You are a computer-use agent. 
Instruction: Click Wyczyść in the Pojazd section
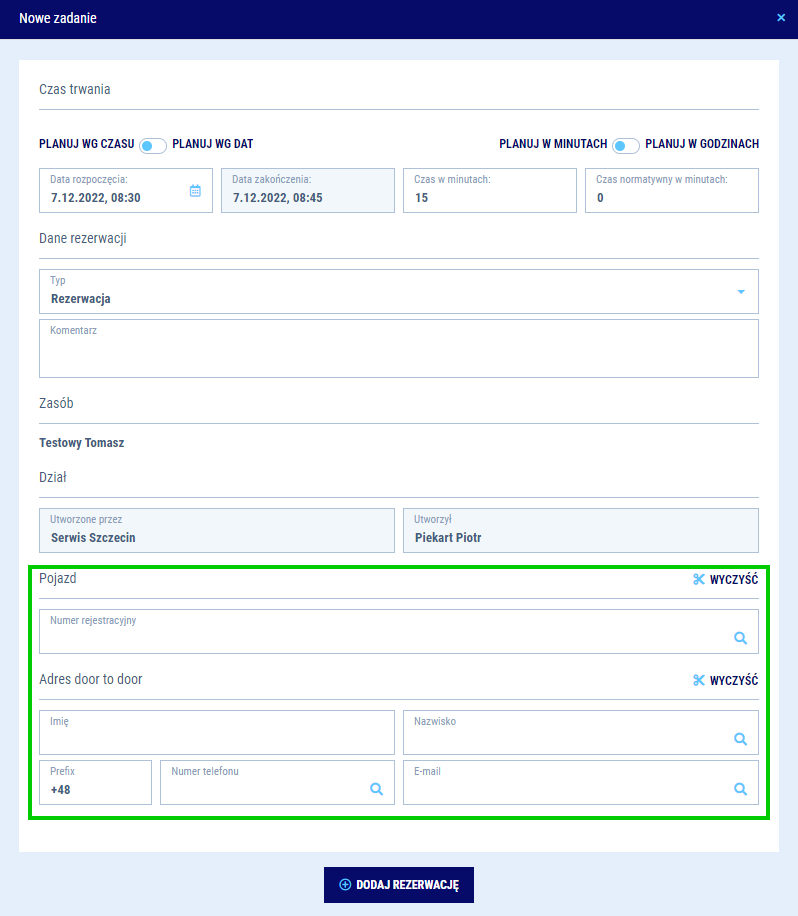click(x=733, y=580)
